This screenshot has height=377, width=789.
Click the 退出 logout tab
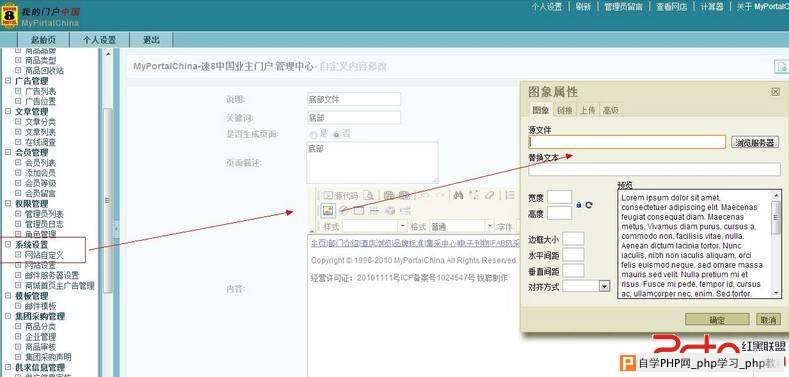point(151,40)
